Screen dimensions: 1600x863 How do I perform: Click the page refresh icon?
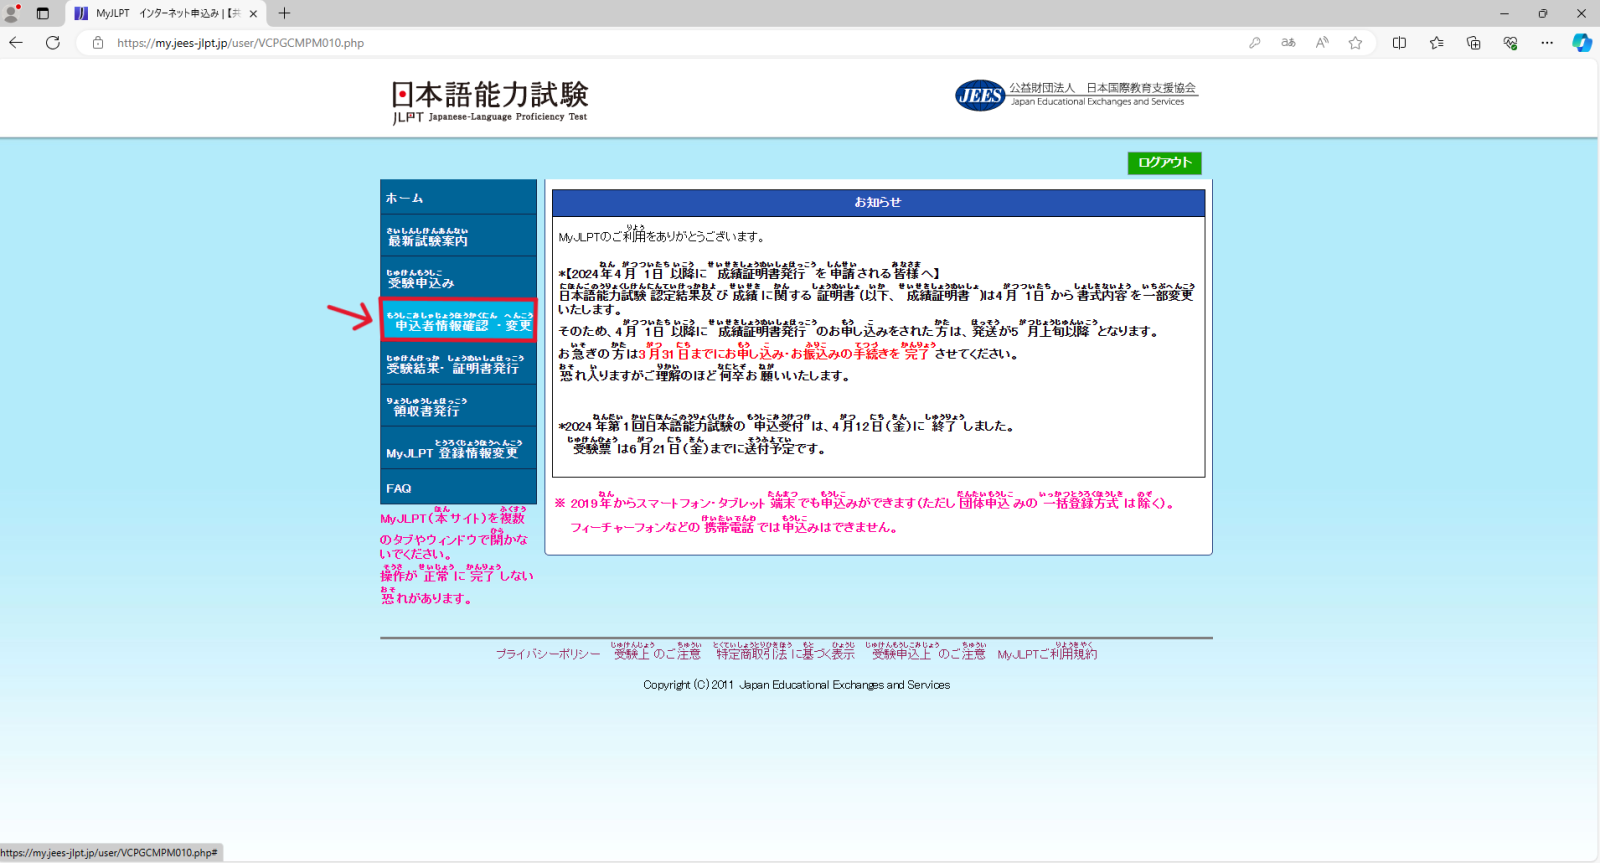click(x=53, y=42)
